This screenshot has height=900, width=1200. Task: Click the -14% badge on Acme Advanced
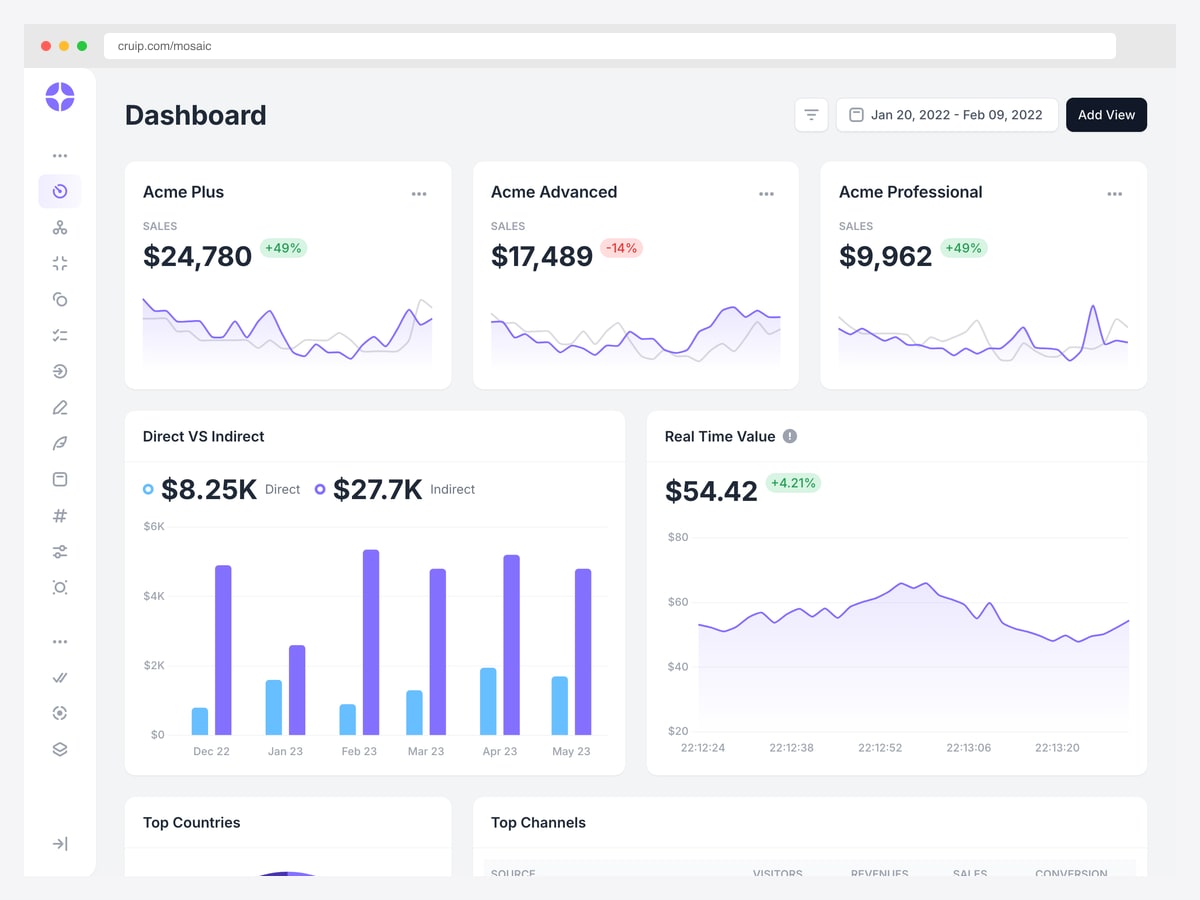622,248
